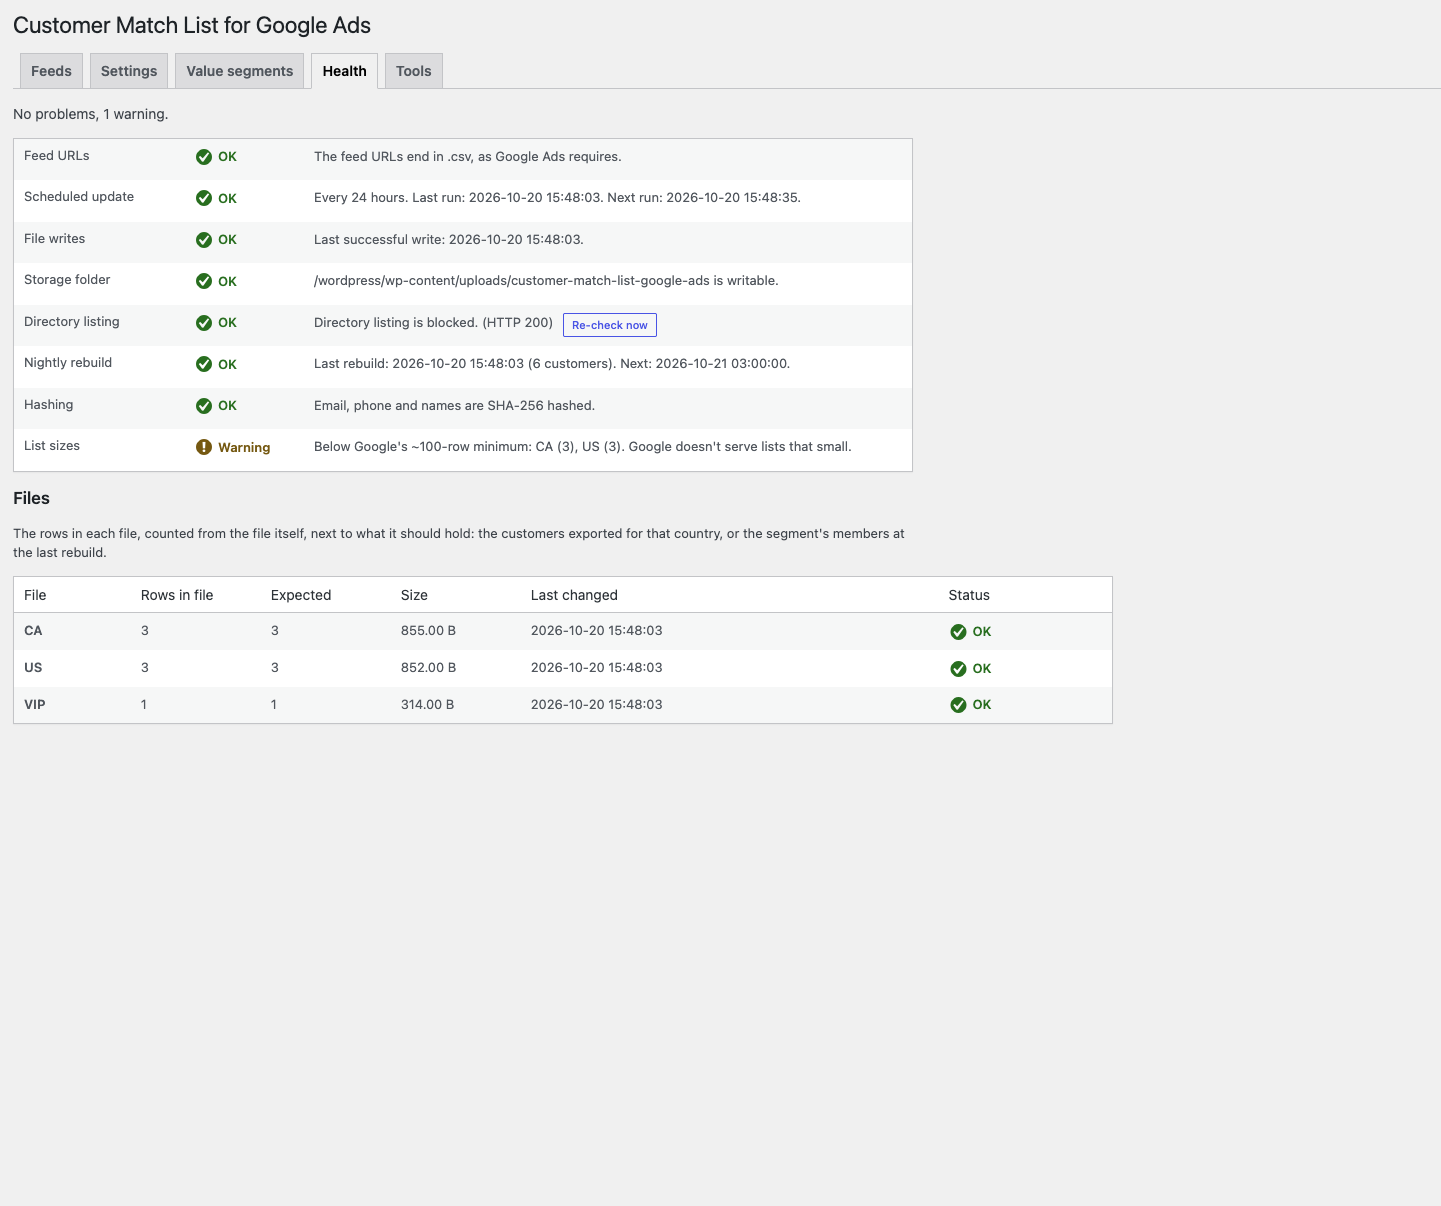Click the 'No problems, 1 warning.' summary
Image resolution: width=1441 pixels, height=1206 pixels.
tap(91, 114)
